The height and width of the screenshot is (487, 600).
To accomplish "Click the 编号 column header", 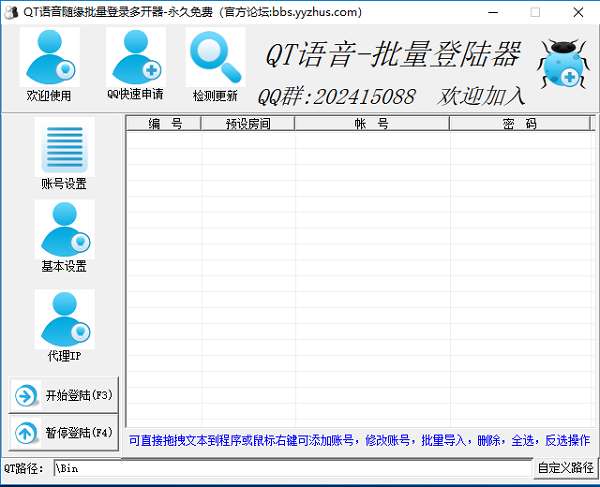I will click(x=163, y=124).
